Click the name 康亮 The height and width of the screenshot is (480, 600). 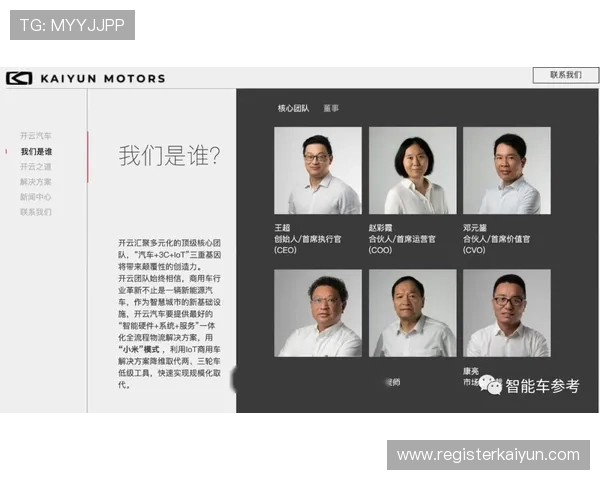[471, 371]
